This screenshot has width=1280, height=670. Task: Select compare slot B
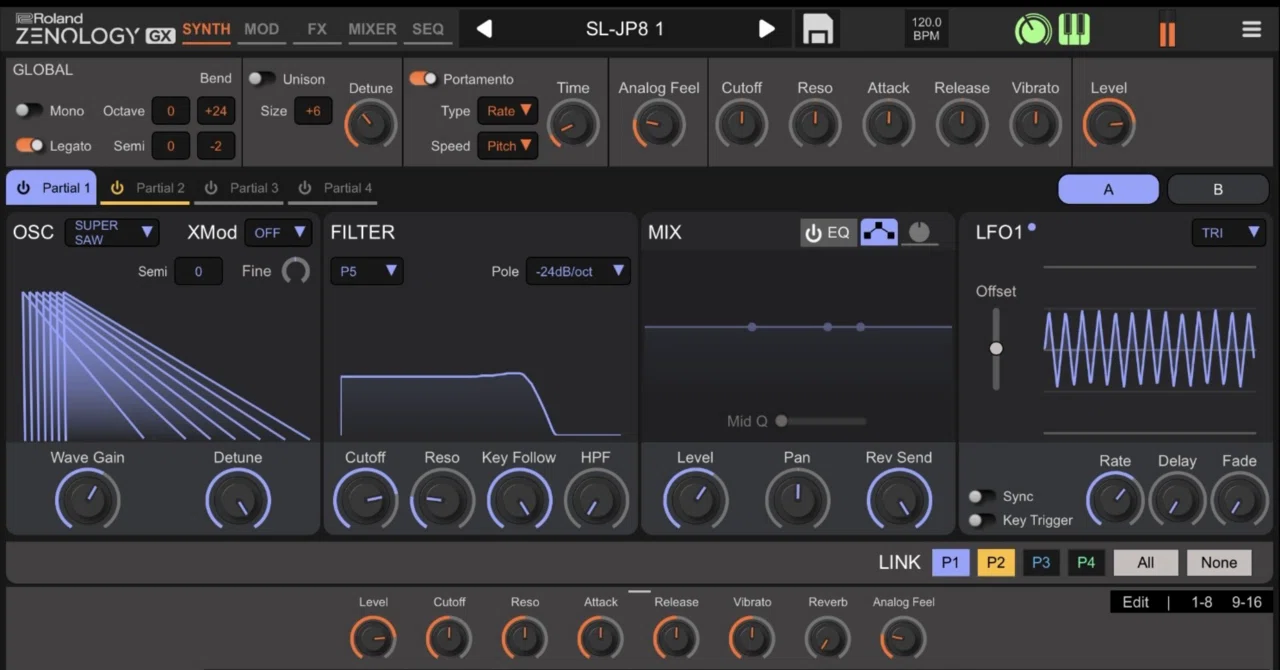[x=1217, y=189]
